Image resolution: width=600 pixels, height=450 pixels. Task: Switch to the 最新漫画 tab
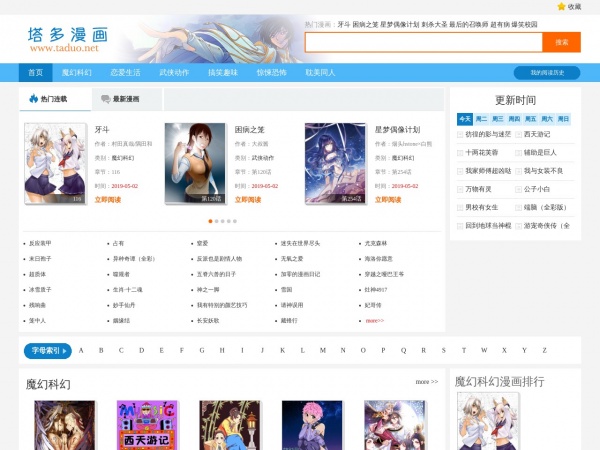(127, 99)
